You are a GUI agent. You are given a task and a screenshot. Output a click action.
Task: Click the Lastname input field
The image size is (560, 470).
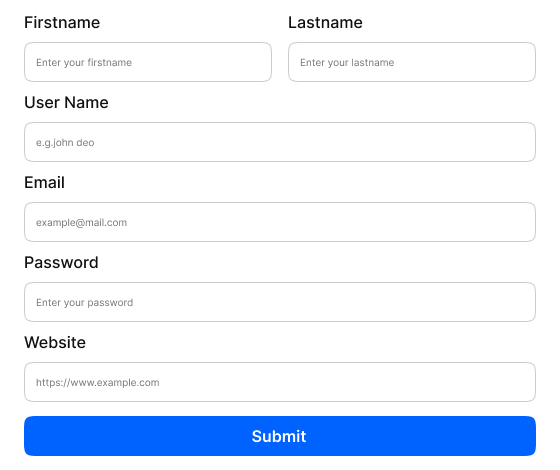click(412, 62)
